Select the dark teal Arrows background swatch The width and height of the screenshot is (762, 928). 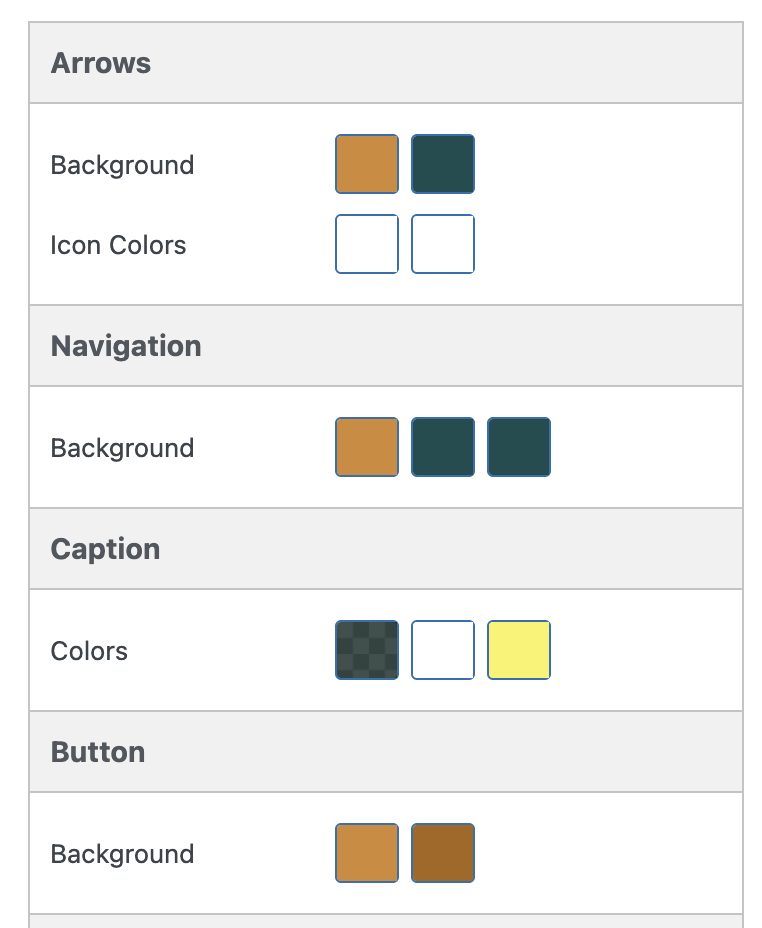pos(442,163)
